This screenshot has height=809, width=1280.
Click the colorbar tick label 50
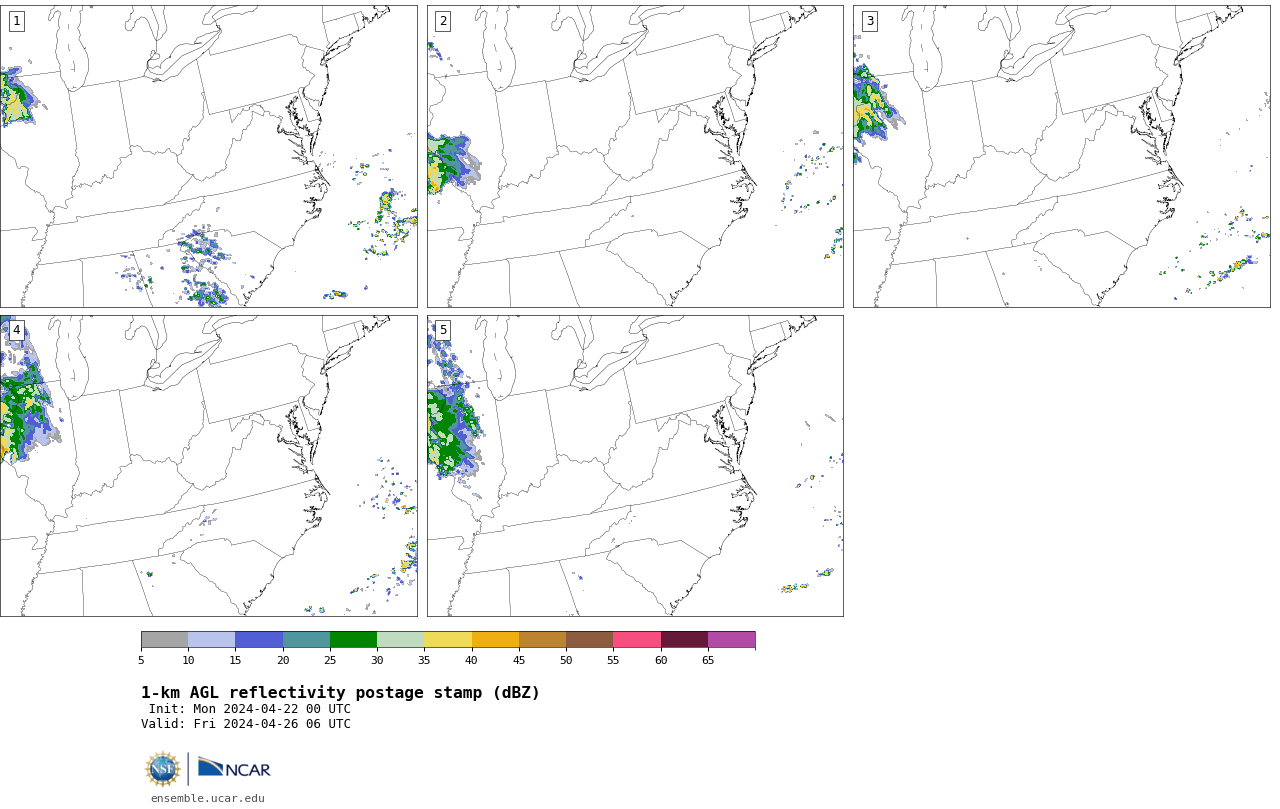[x=566, y=660]
